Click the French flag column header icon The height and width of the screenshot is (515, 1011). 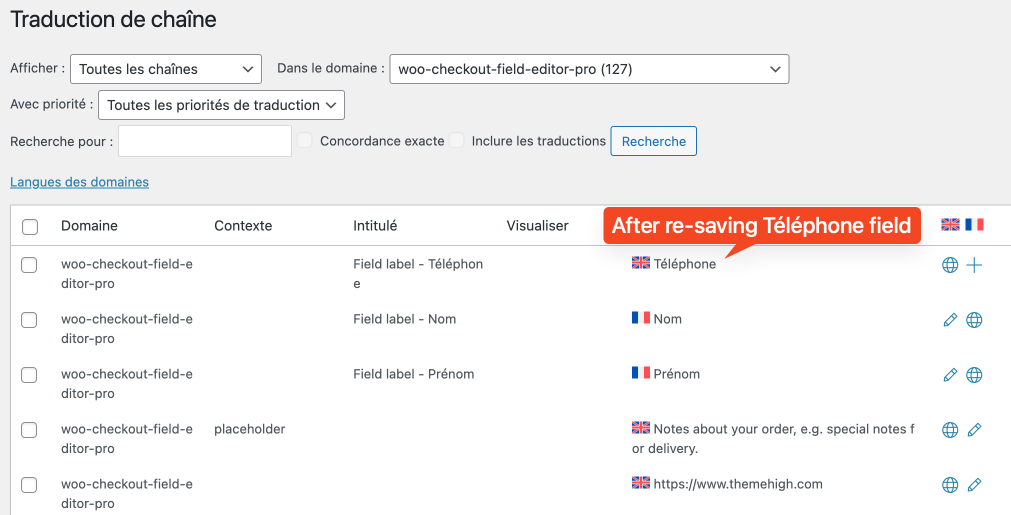tap(974, 224)
